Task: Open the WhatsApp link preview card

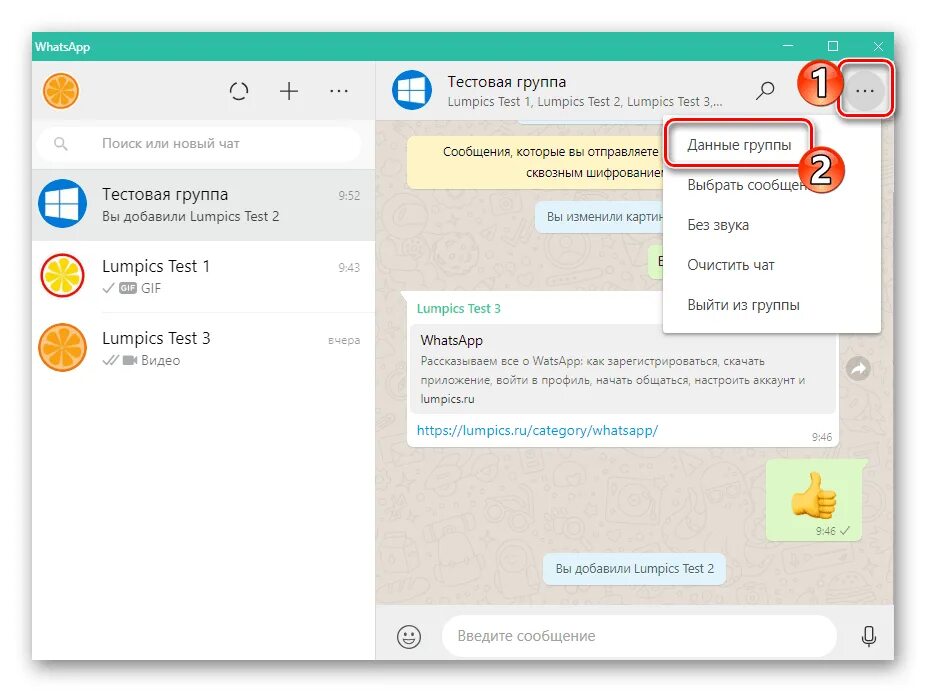Action: [x=623, y=369]
